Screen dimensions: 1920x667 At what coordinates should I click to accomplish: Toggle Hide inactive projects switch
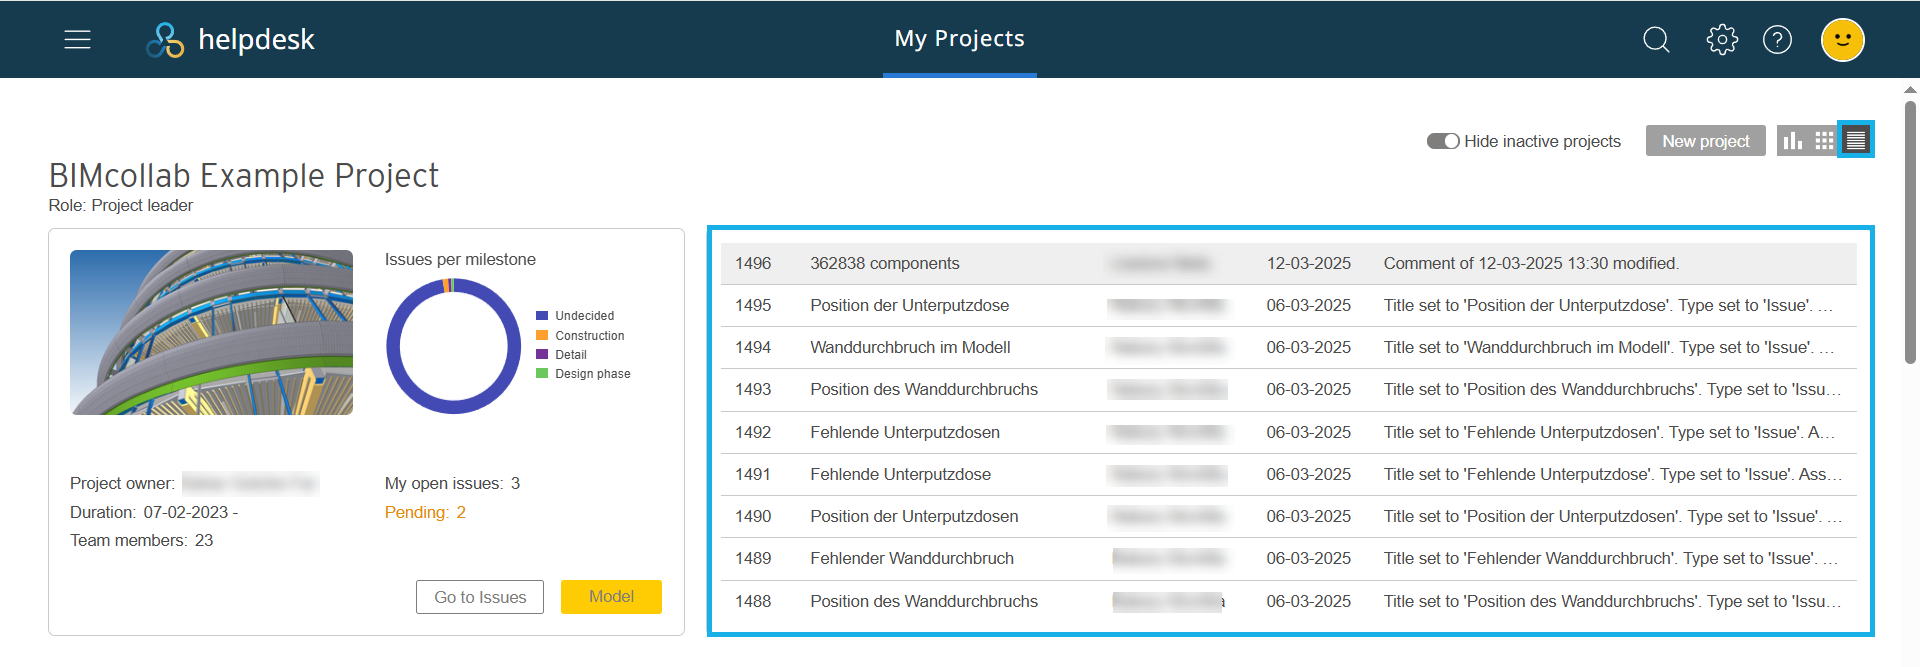click(x=1443, y=141)
